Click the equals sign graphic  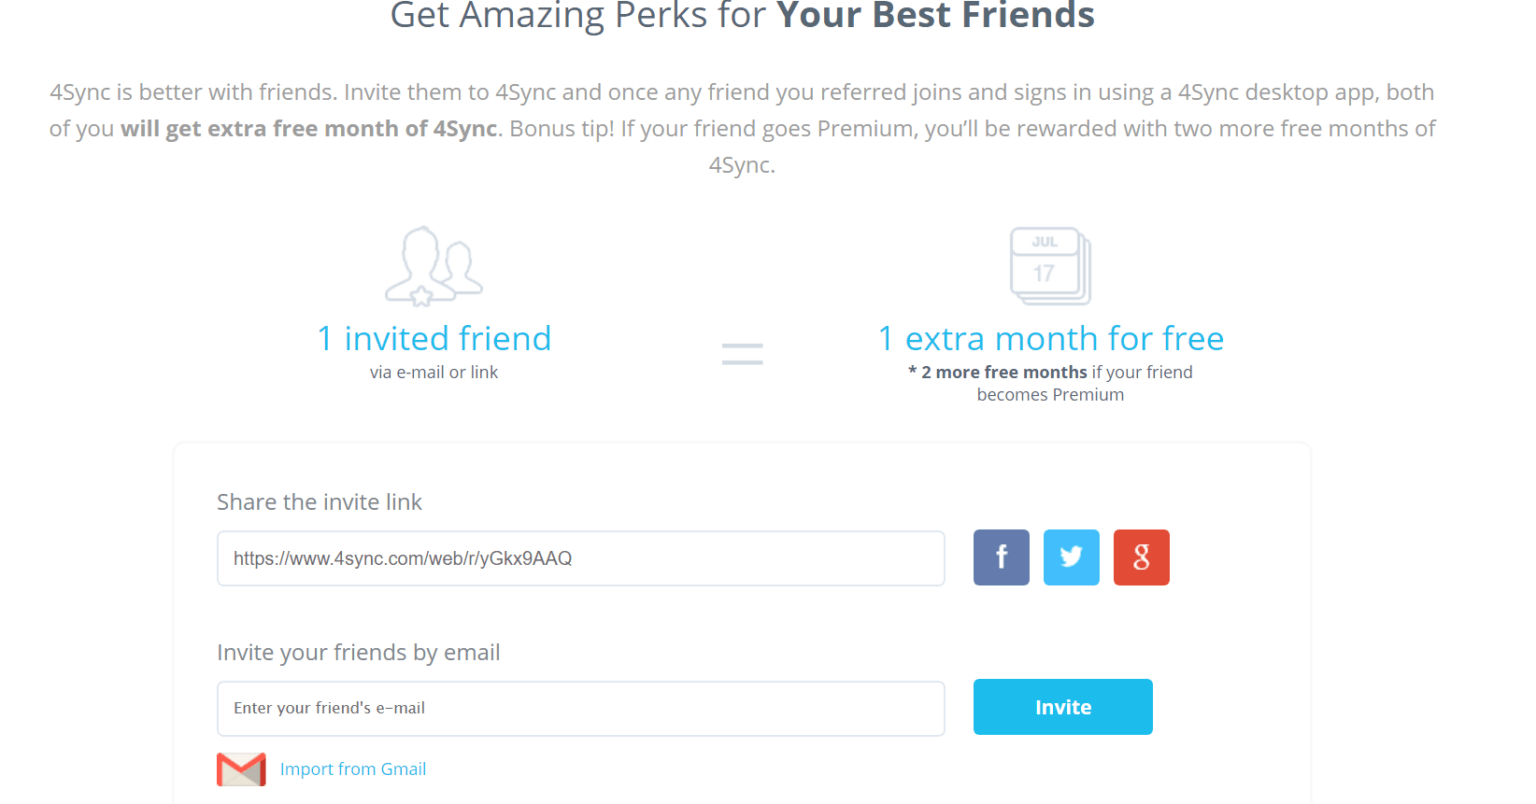pos(742,354)
